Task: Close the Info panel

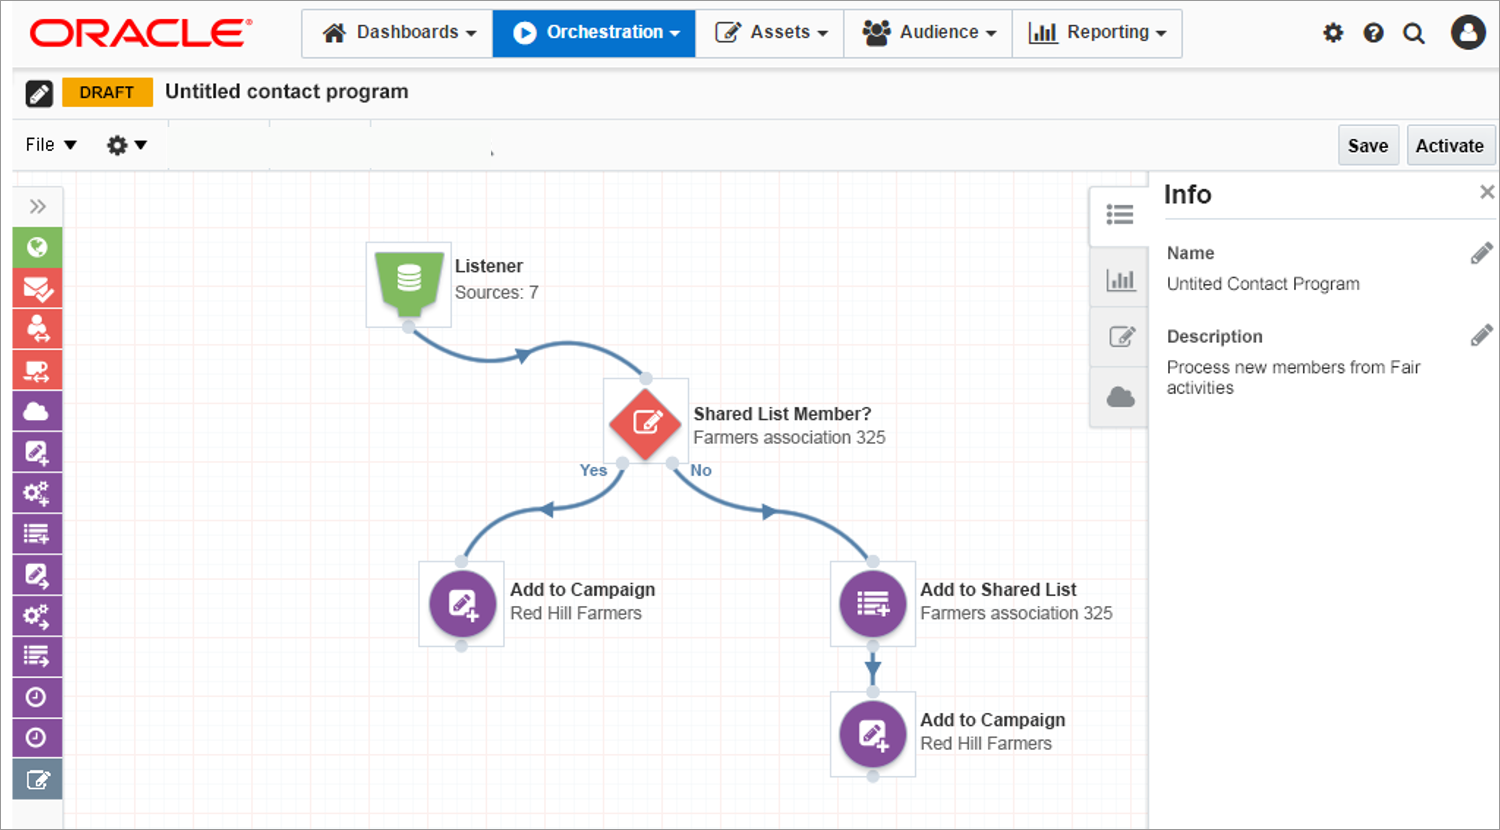Action: click(1487, 192)
